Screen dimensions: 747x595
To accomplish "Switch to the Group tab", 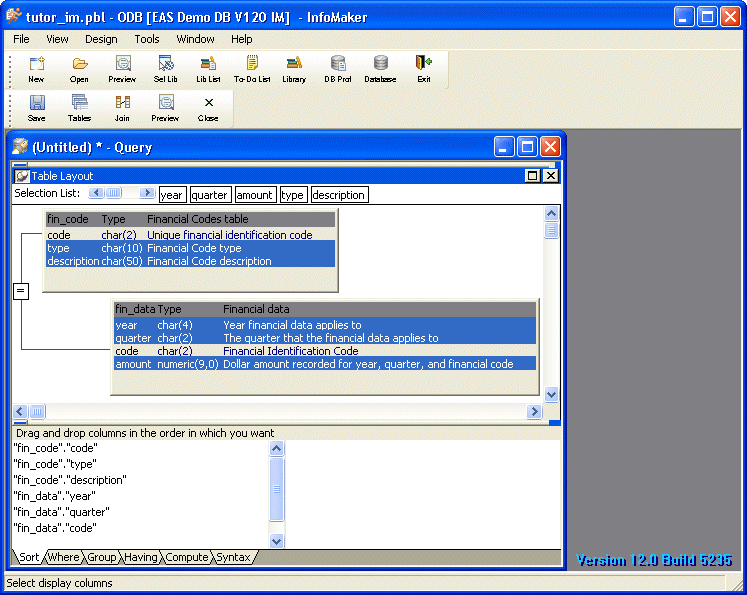I will tap(101, 557).
